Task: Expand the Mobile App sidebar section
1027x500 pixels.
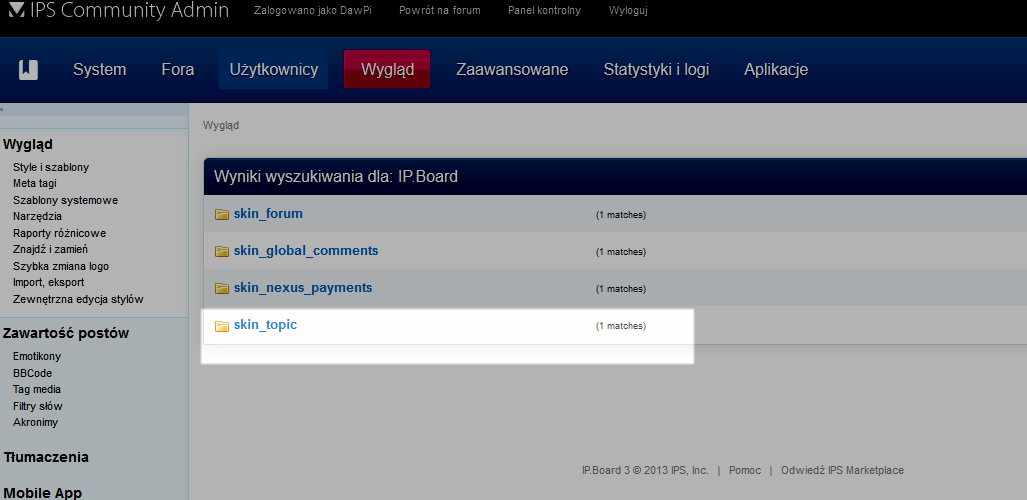Action: pyautogui.click(x=43, y=493)
